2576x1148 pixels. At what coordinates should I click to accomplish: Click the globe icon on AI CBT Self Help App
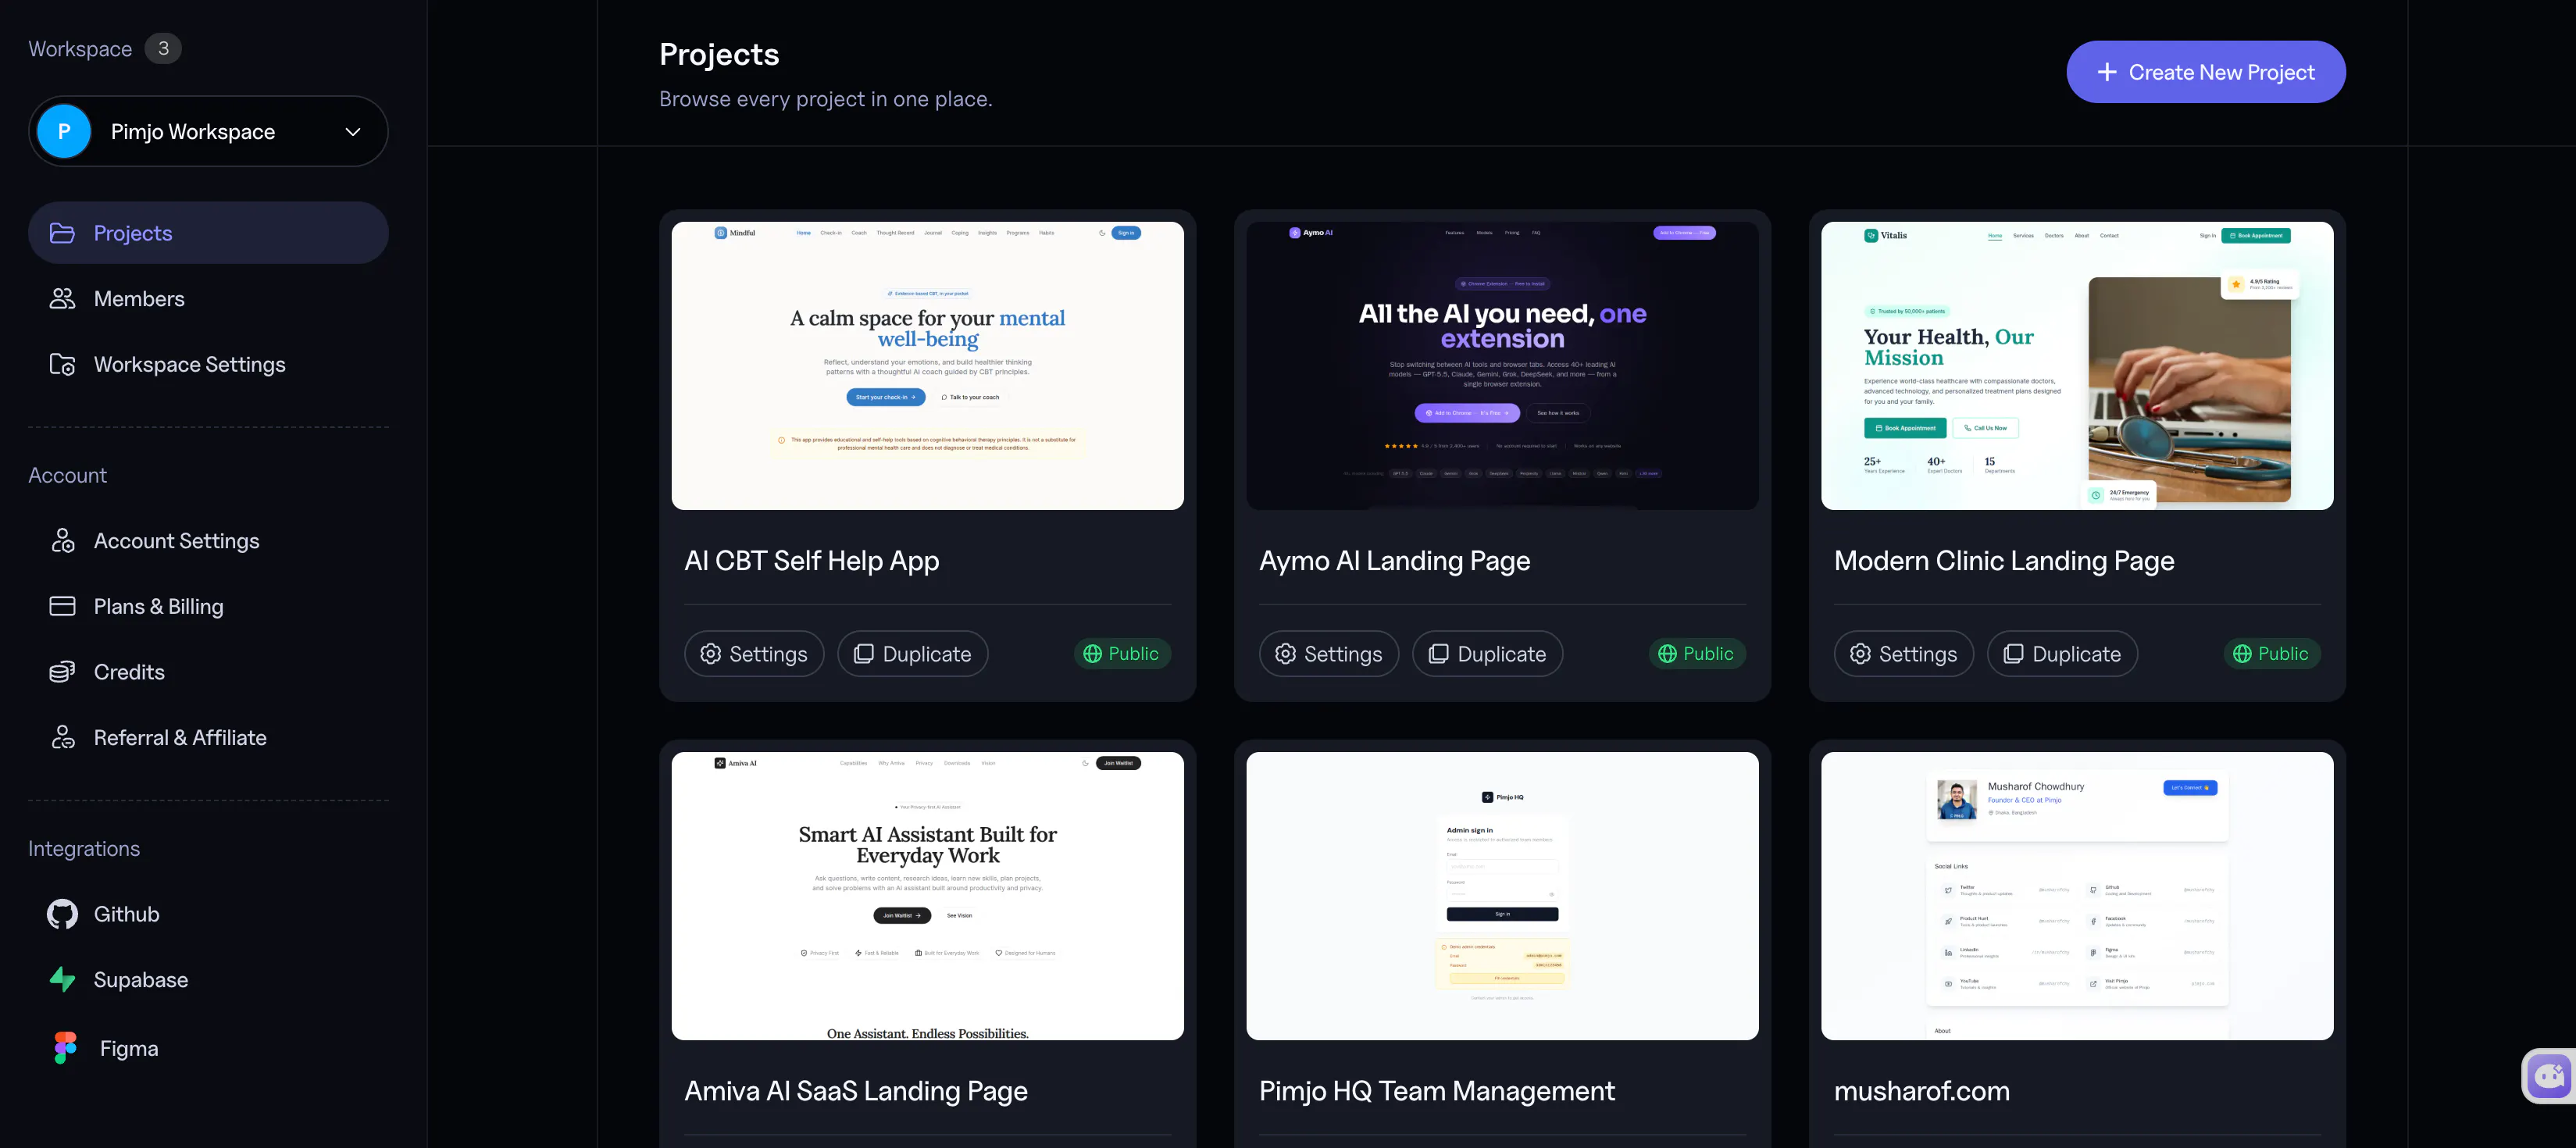point(1092,654)
